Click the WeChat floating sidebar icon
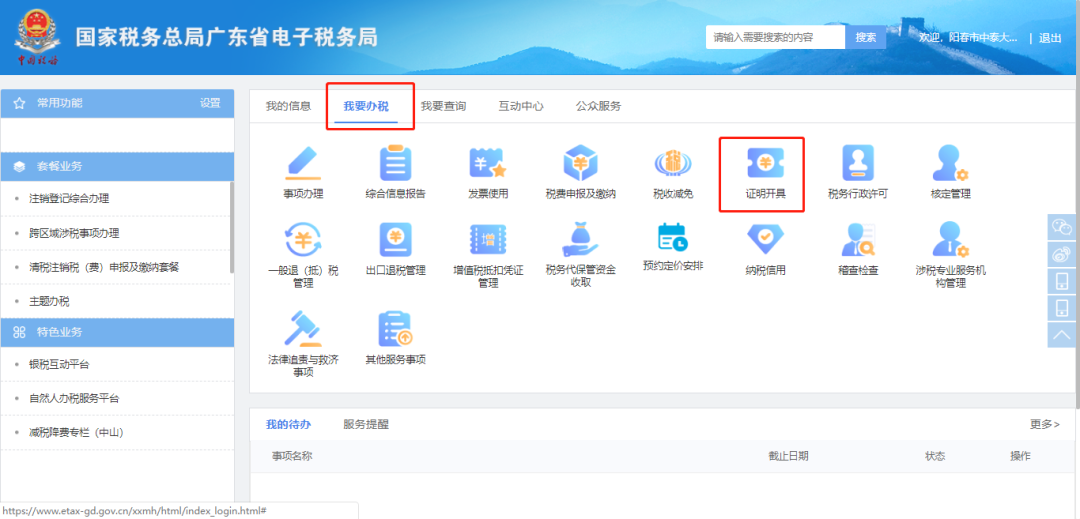This screenshot has width=1080, height=519. (x=1061, y=226)
